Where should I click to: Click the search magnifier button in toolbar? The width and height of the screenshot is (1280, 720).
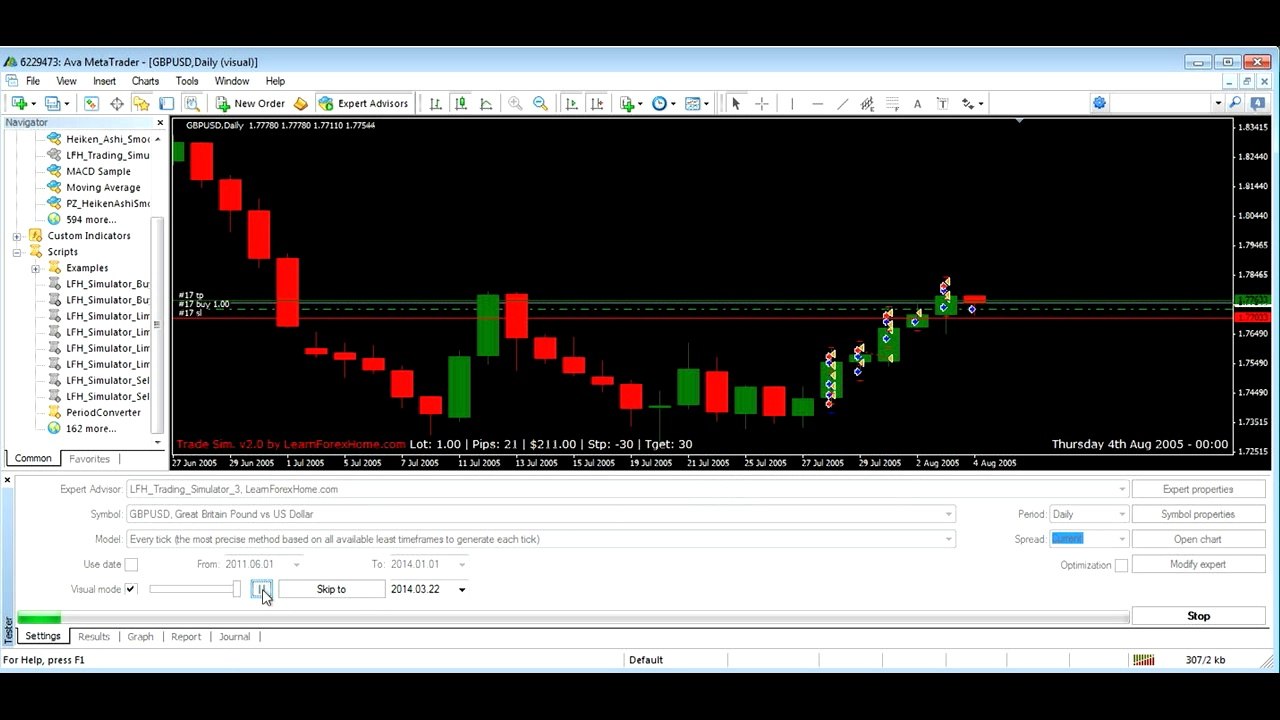(1235, 103)
